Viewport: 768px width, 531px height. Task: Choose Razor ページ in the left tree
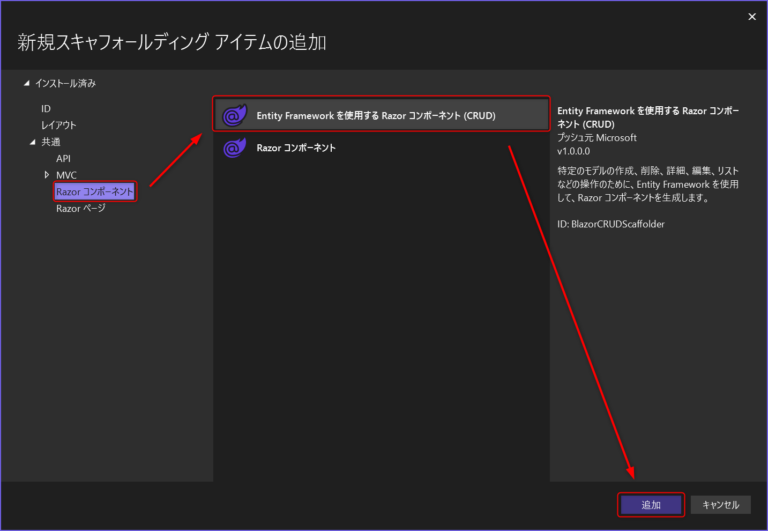(80, 208)
